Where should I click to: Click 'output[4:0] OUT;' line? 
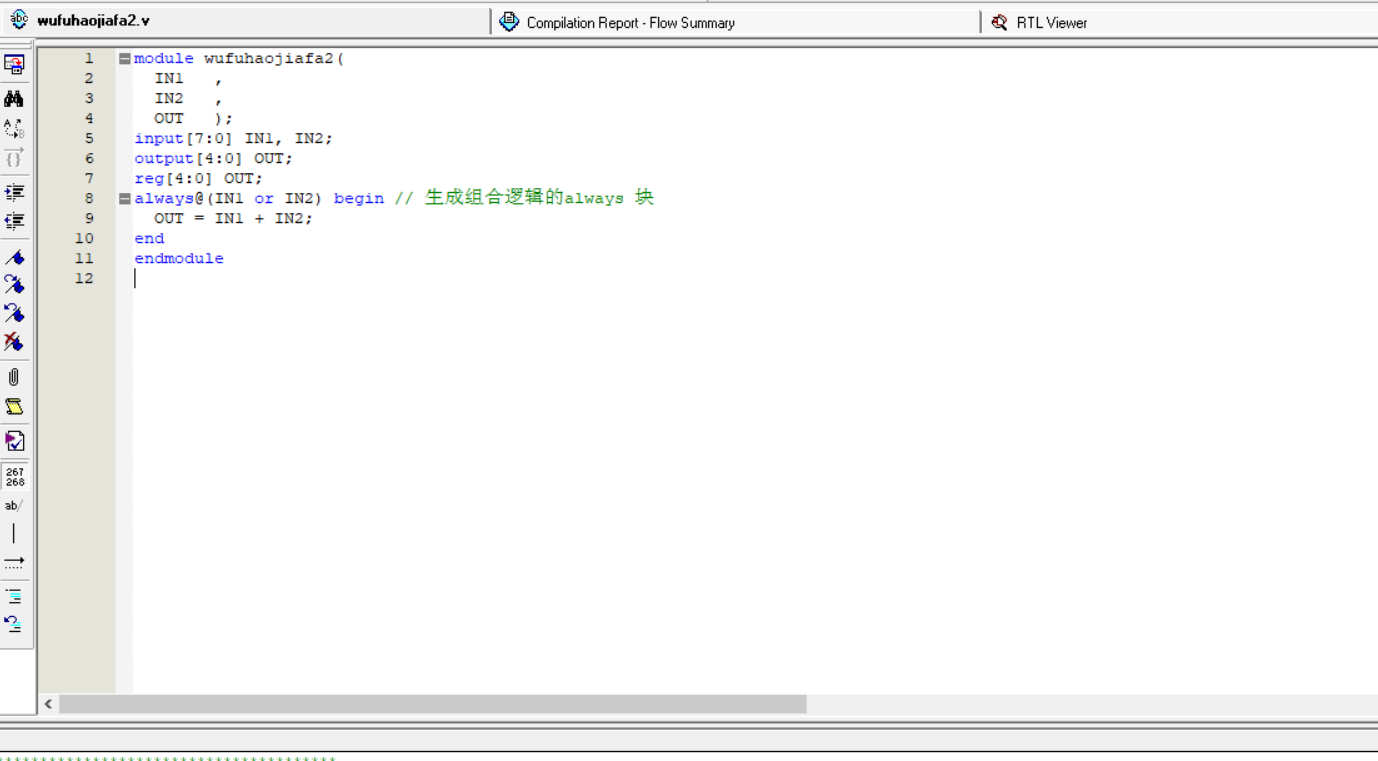(214, 158)
